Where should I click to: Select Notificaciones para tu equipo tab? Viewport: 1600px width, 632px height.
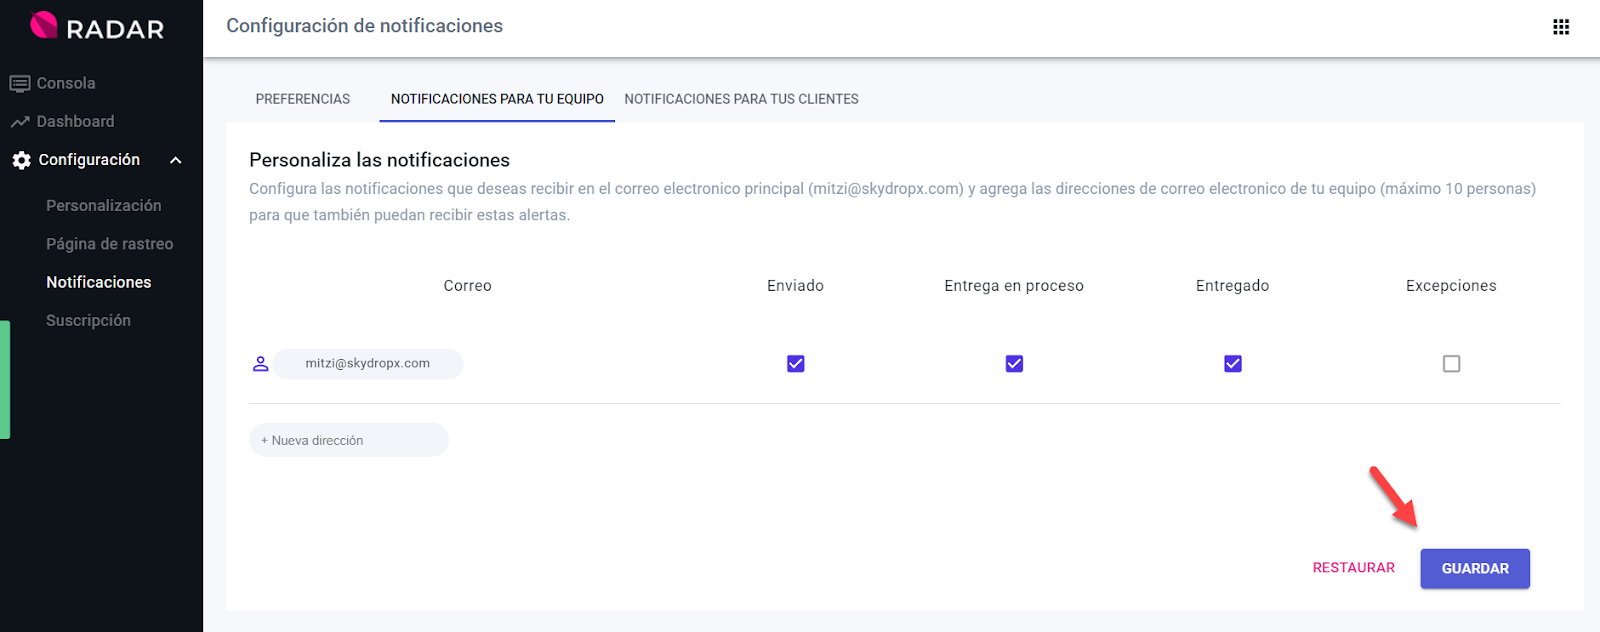click(x=497, y=99)
